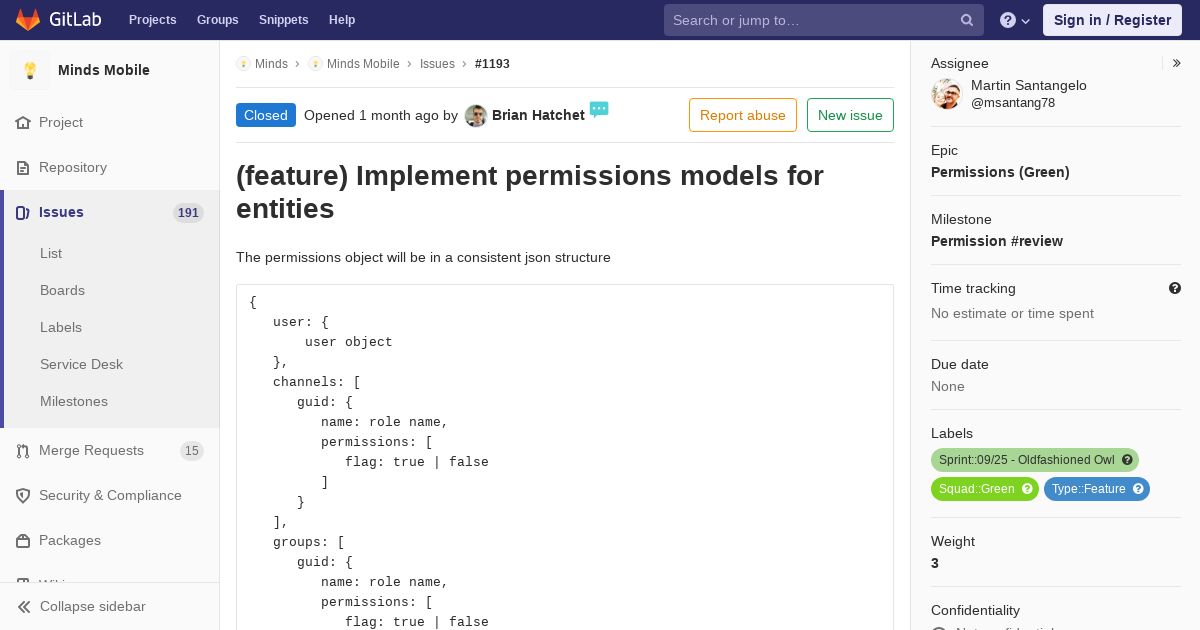Click the Minds Mobile lightbulb avatar

[30, 70]
